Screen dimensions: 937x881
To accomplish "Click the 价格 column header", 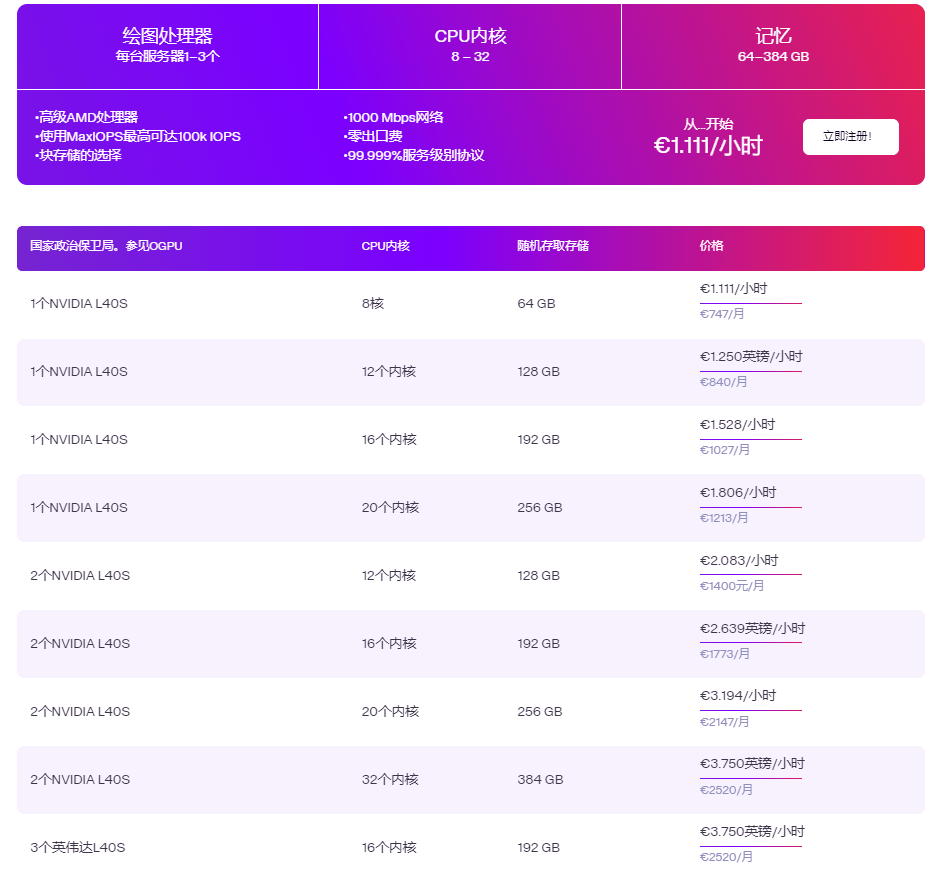I will tap(711, 246).
